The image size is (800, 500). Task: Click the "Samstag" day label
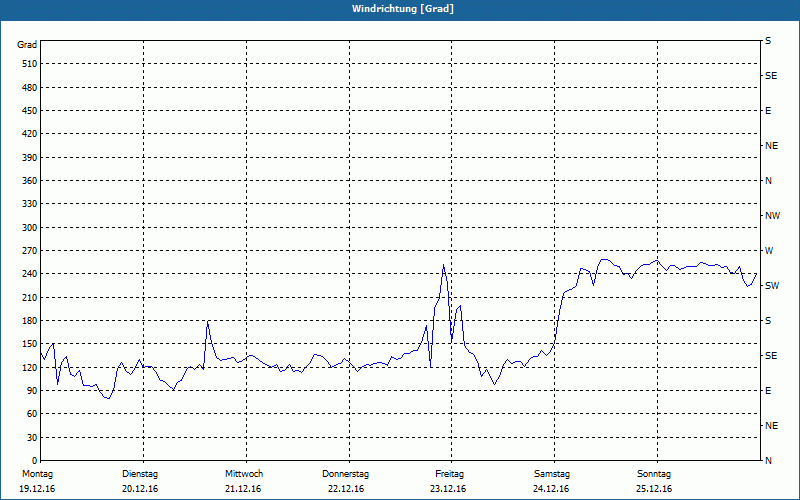point(552,474)
